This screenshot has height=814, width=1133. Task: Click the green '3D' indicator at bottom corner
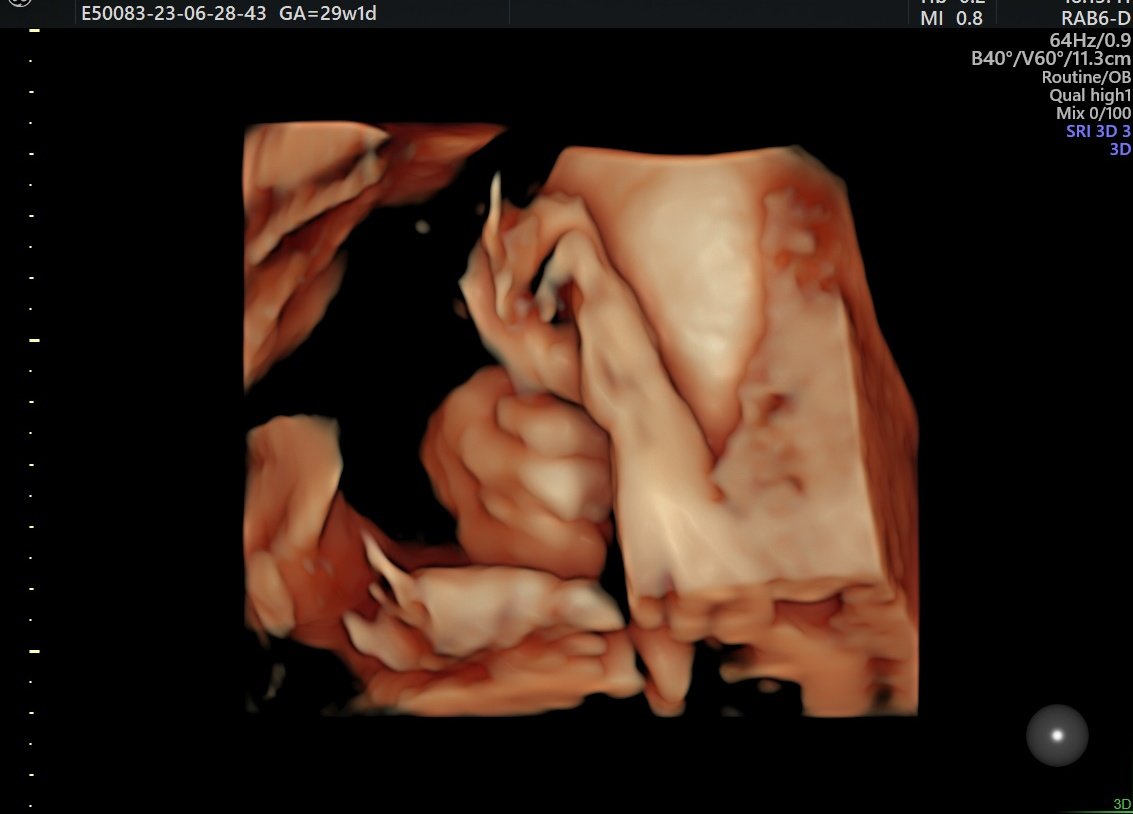tap(1122, 805)
